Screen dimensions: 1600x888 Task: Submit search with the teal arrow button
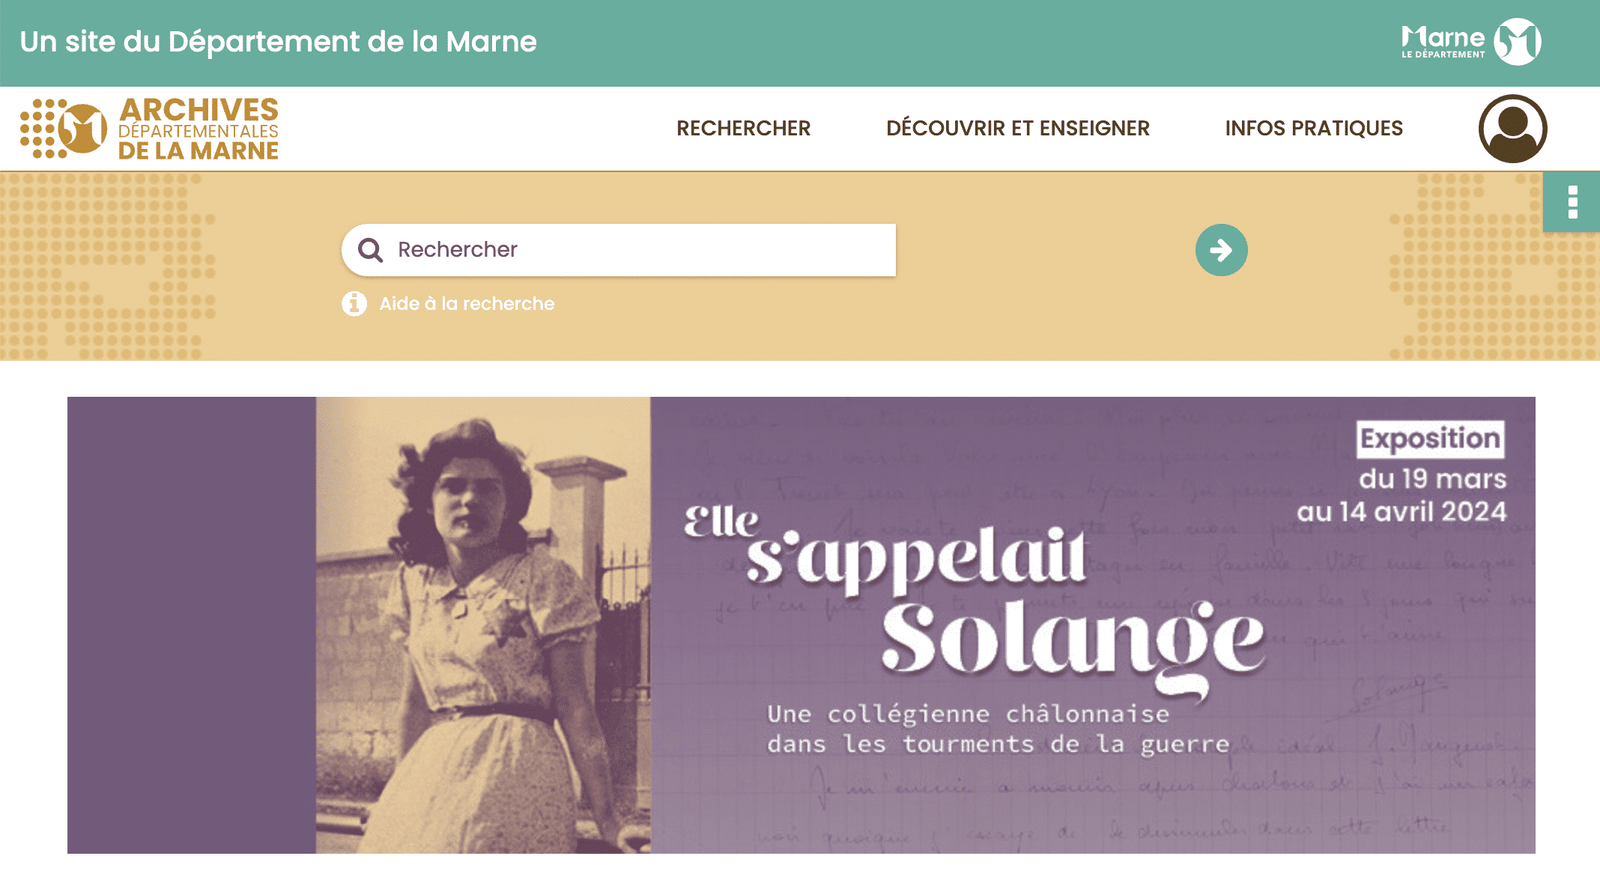pyautogui.click(x=1221, y=250)
